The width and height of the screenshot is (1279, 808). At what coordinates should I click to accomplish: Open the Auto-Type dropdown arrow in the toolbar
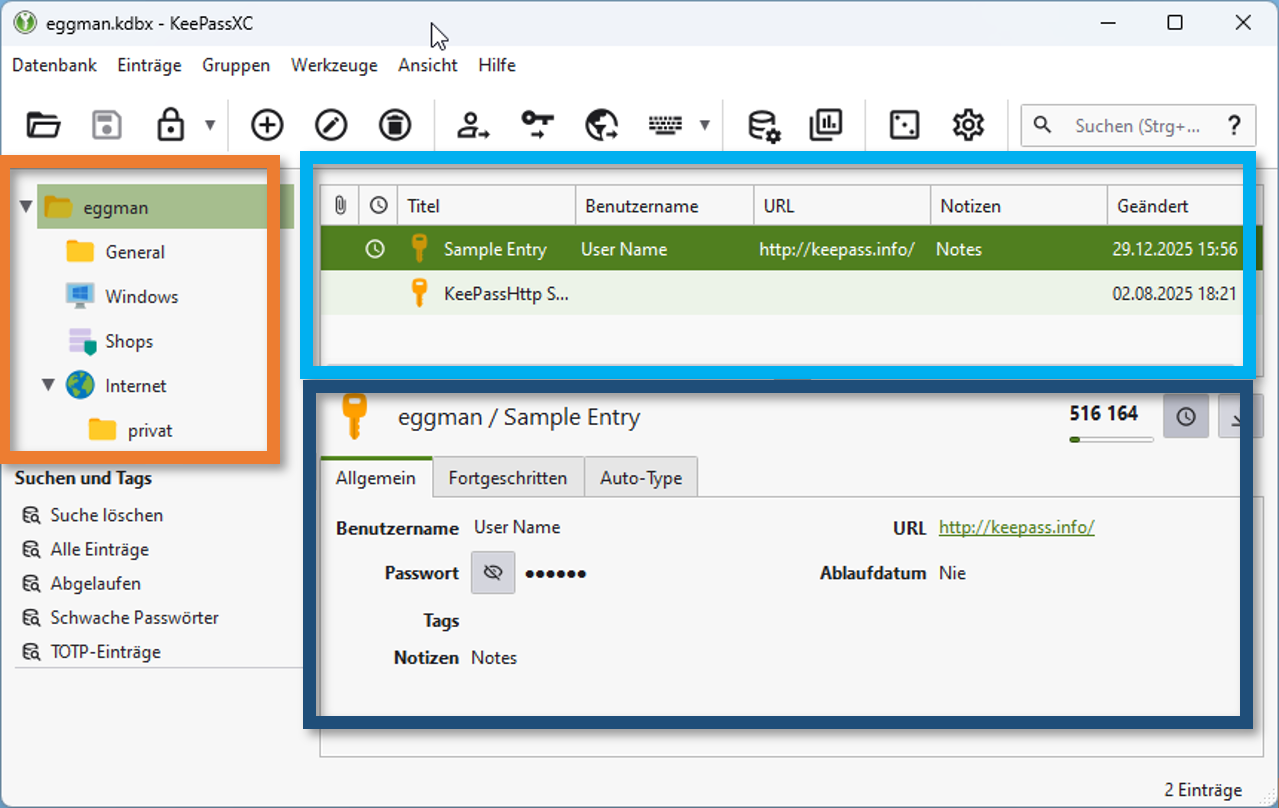point(704,125)
